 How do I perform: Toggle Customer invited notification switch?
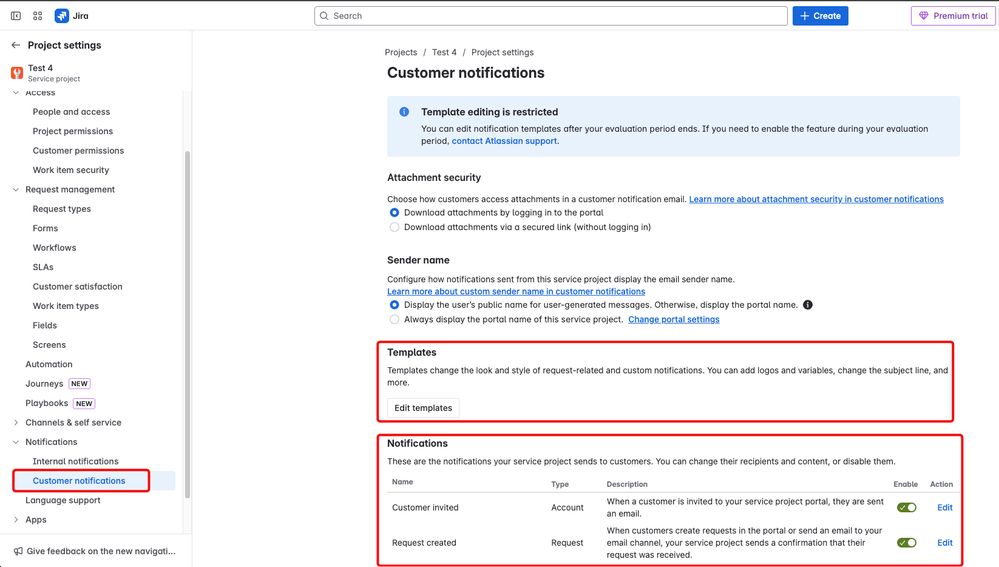[x=906, y=508]
